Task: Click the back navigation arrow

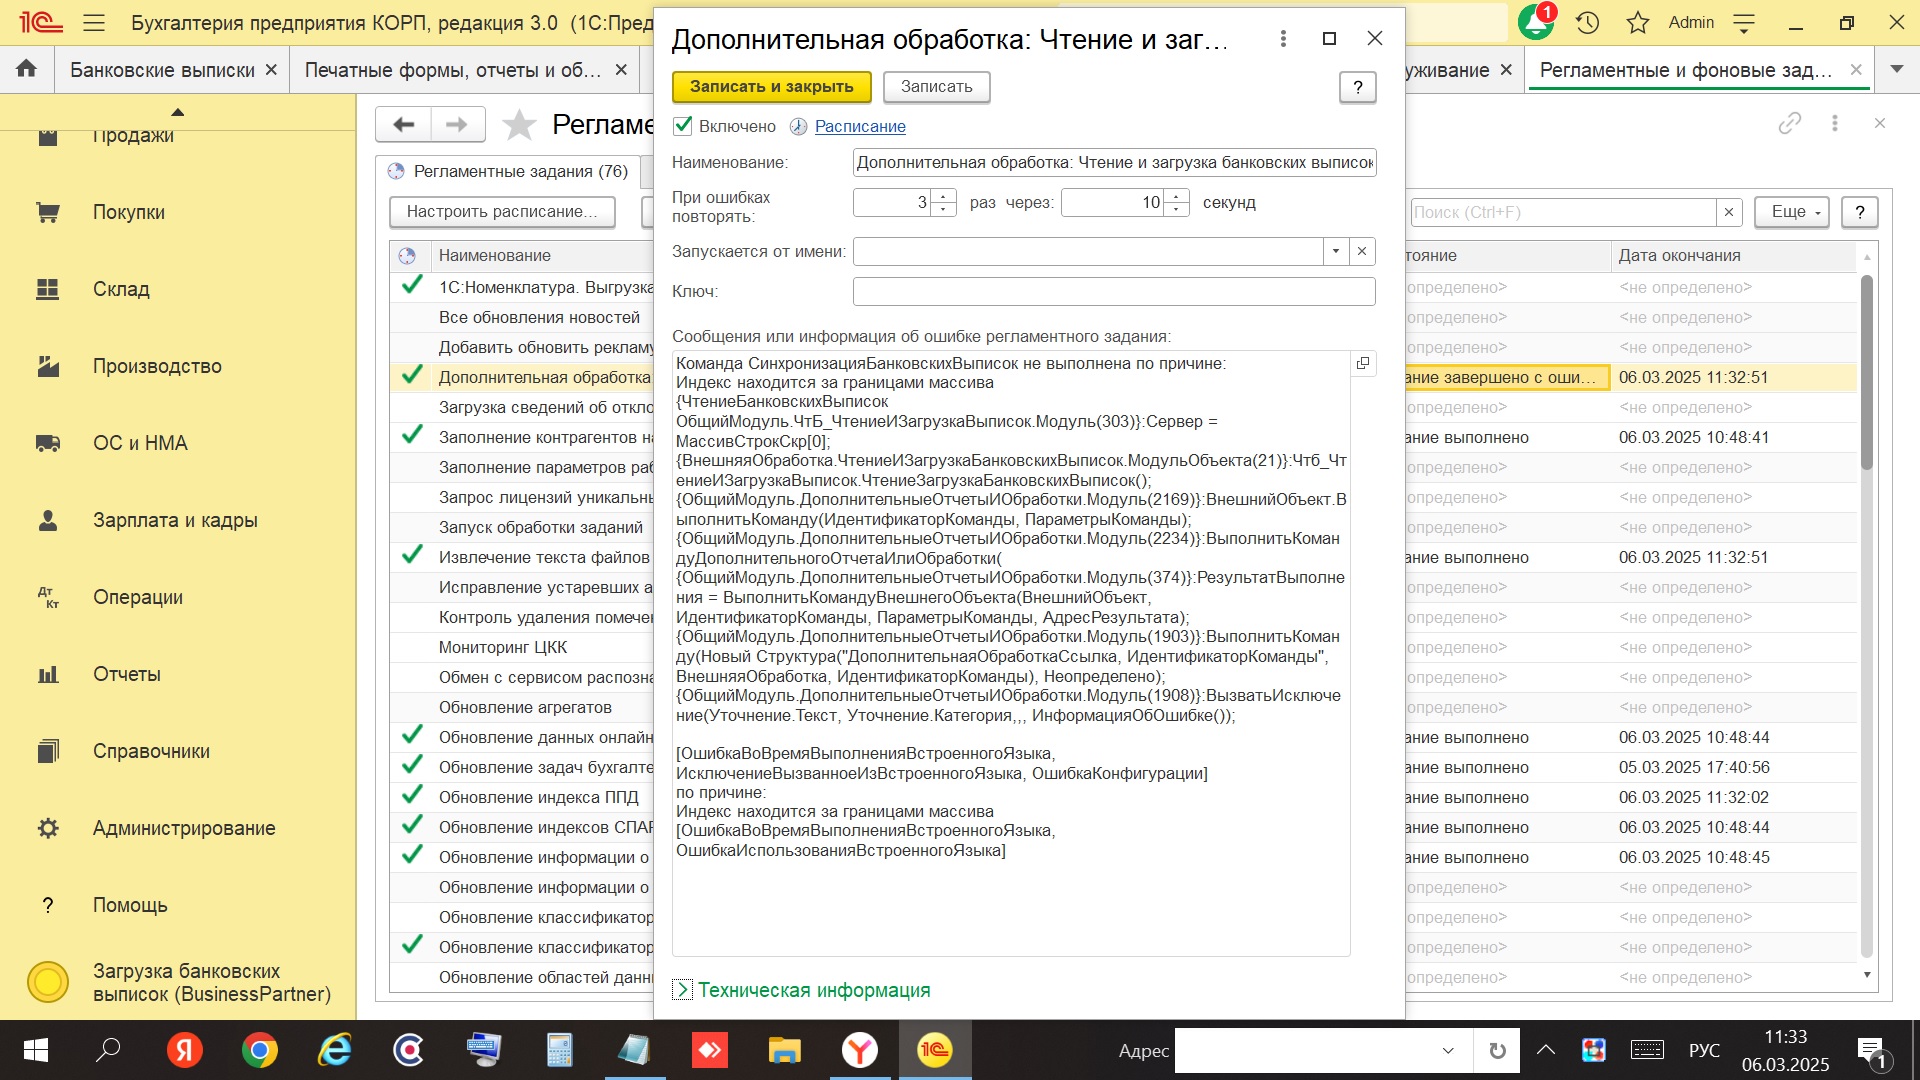Action: click(404, 124)
